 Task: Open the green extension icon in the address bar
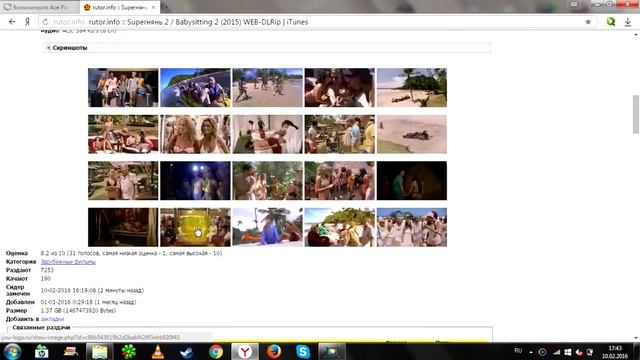coord(611,22)
